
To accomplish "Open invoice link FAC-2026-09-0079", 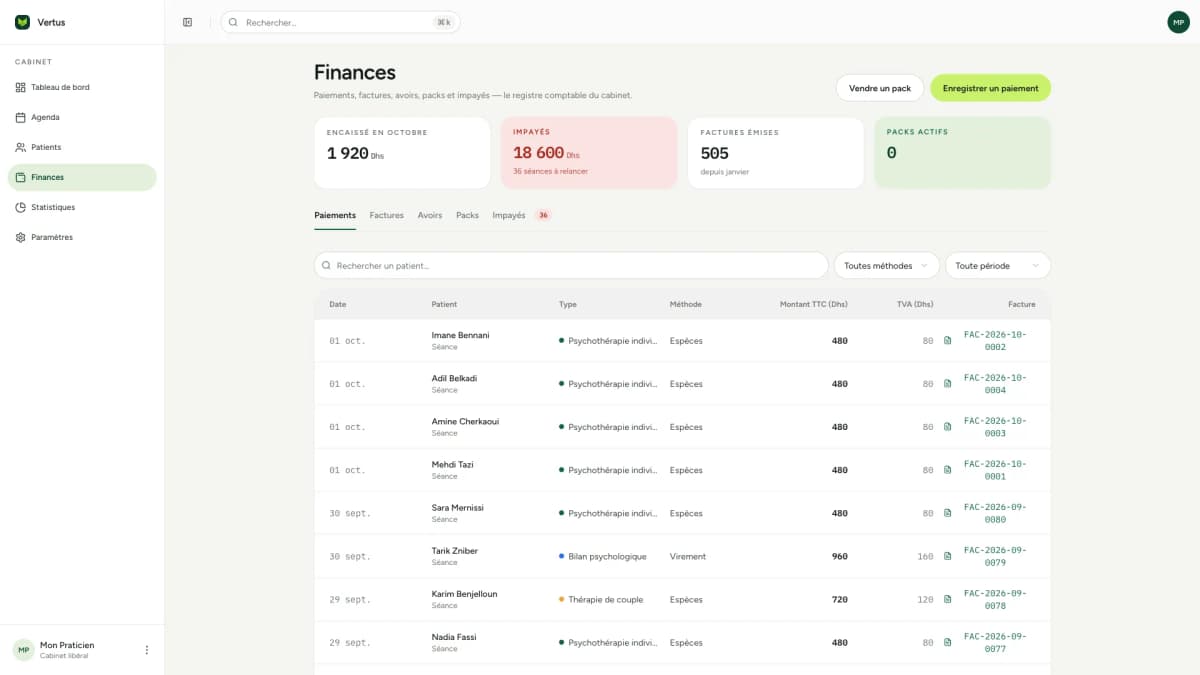I will click(995, 556).
